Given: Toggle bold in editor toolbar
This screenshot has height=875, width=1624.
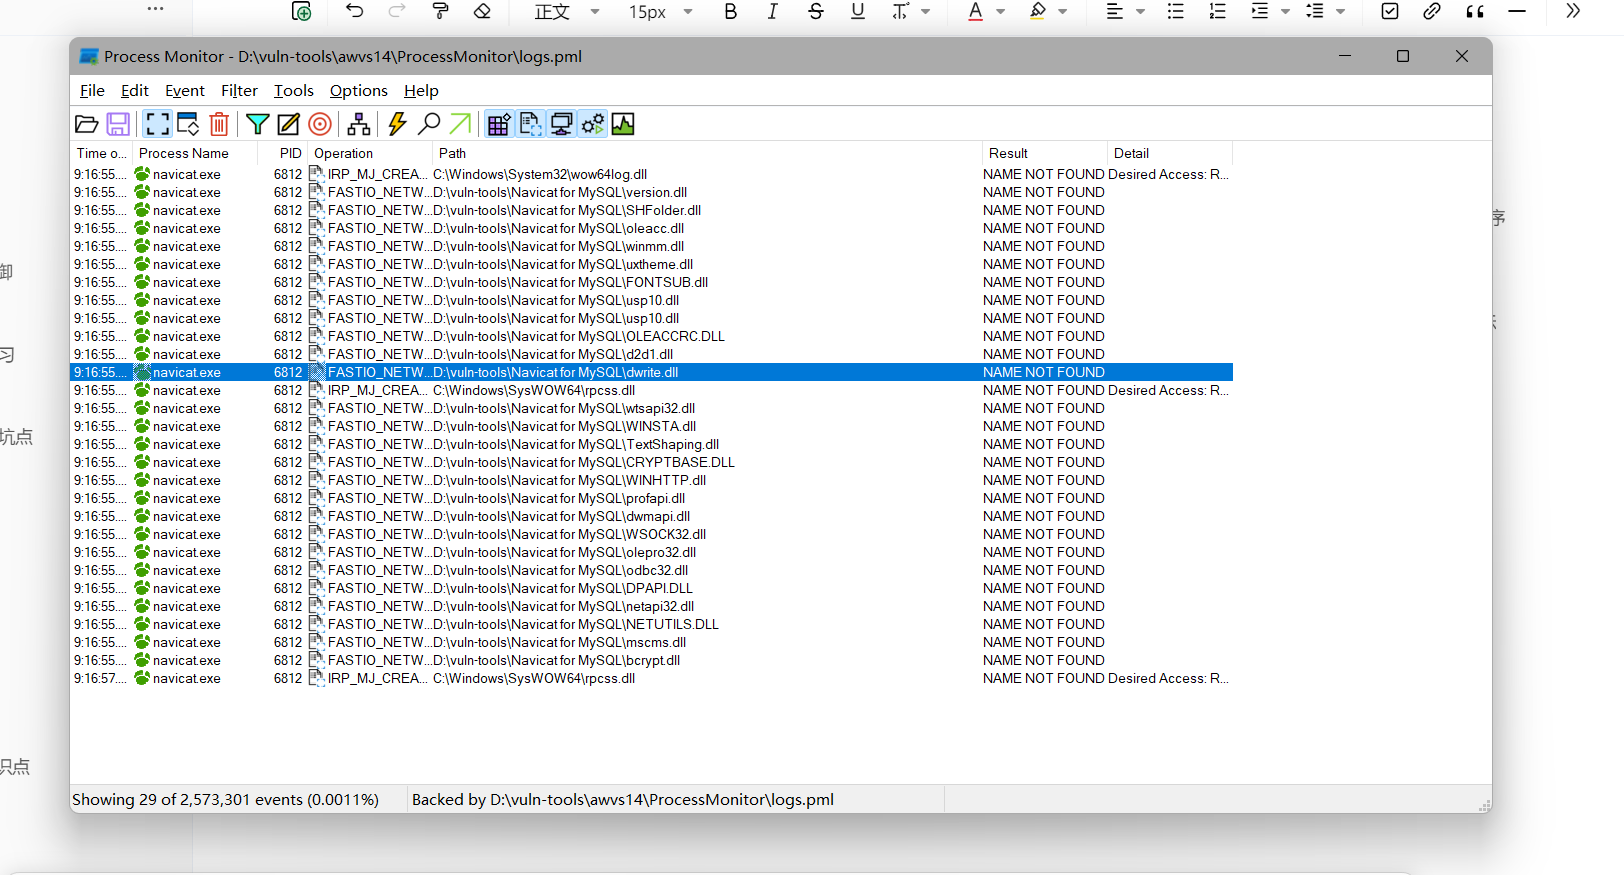Looking at the screenshot, I should point(730,11).
